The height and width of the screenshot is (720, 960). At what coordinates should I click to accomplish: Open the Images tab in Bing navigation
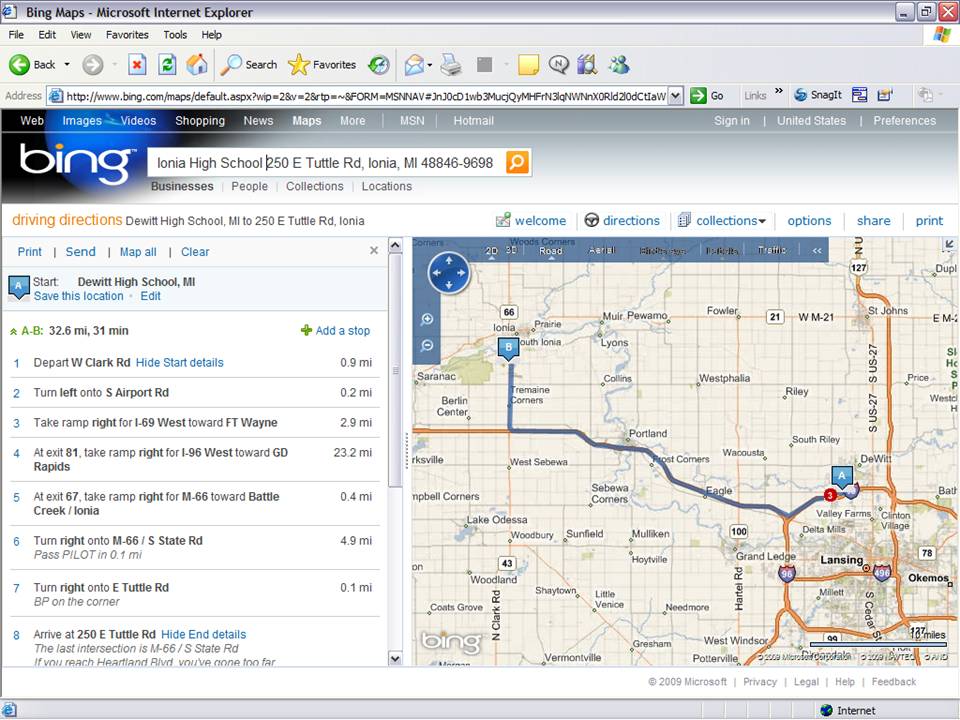82,121
